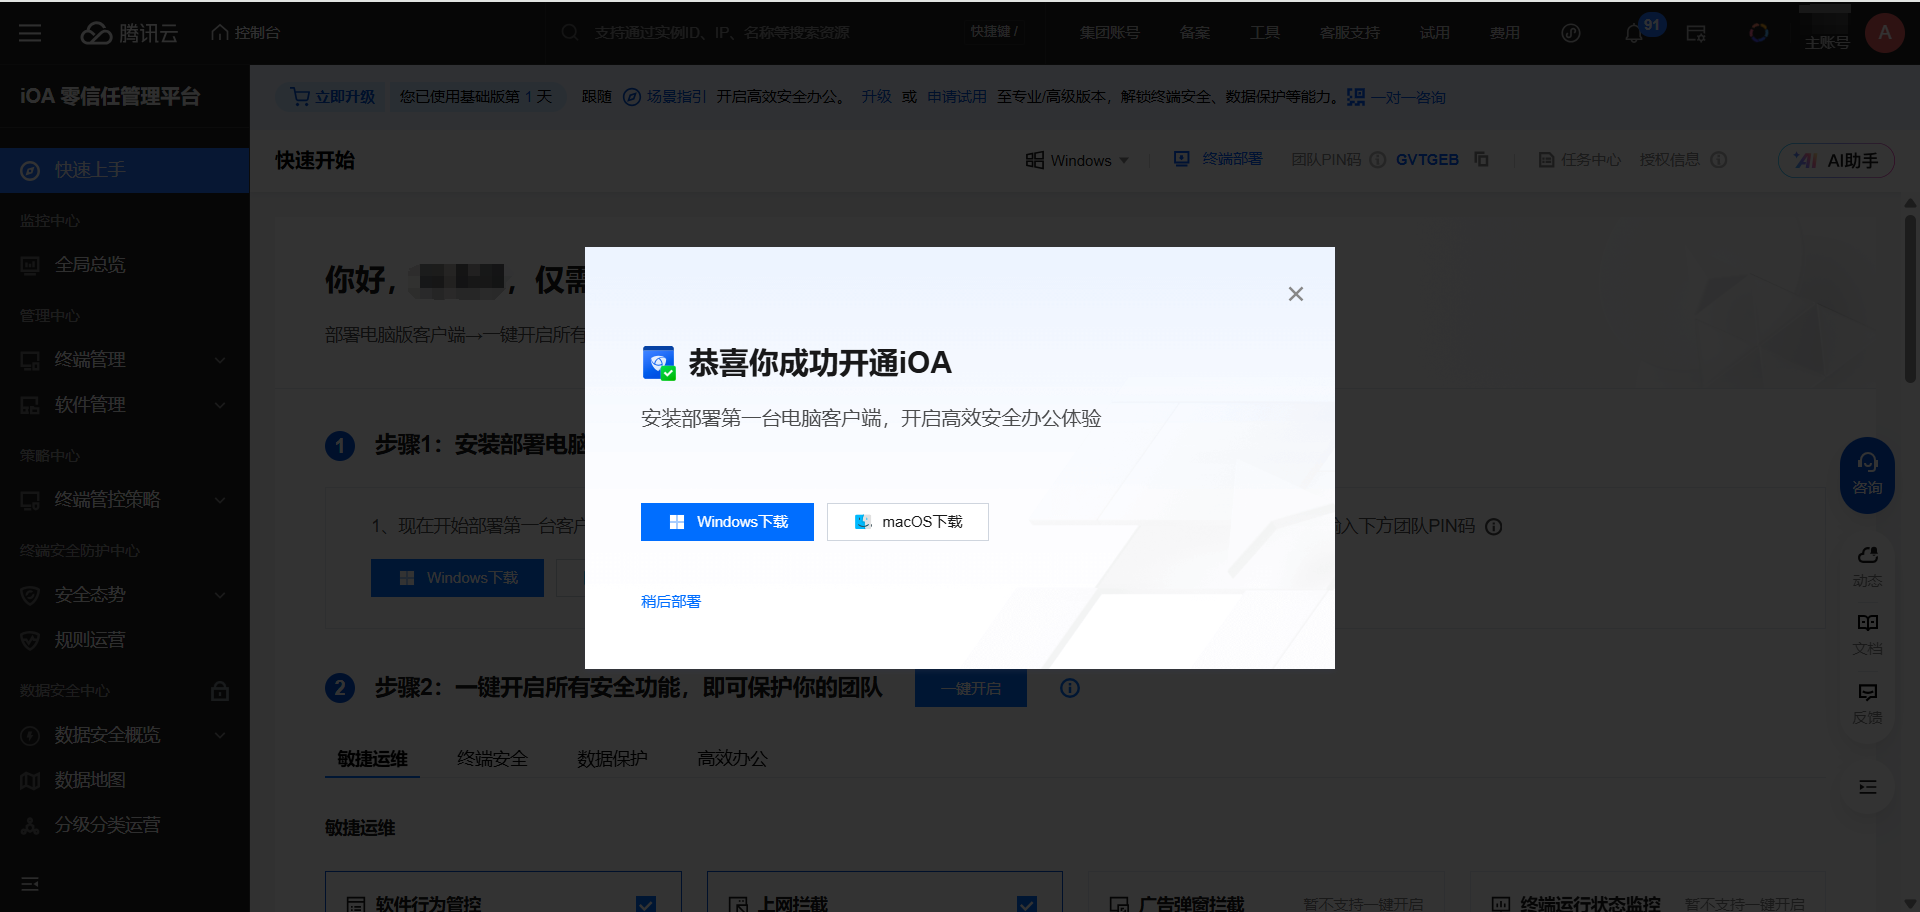Expand the 安全态势 sidebar section
This screenshot has width=1920, height=912.
[125, 595]
